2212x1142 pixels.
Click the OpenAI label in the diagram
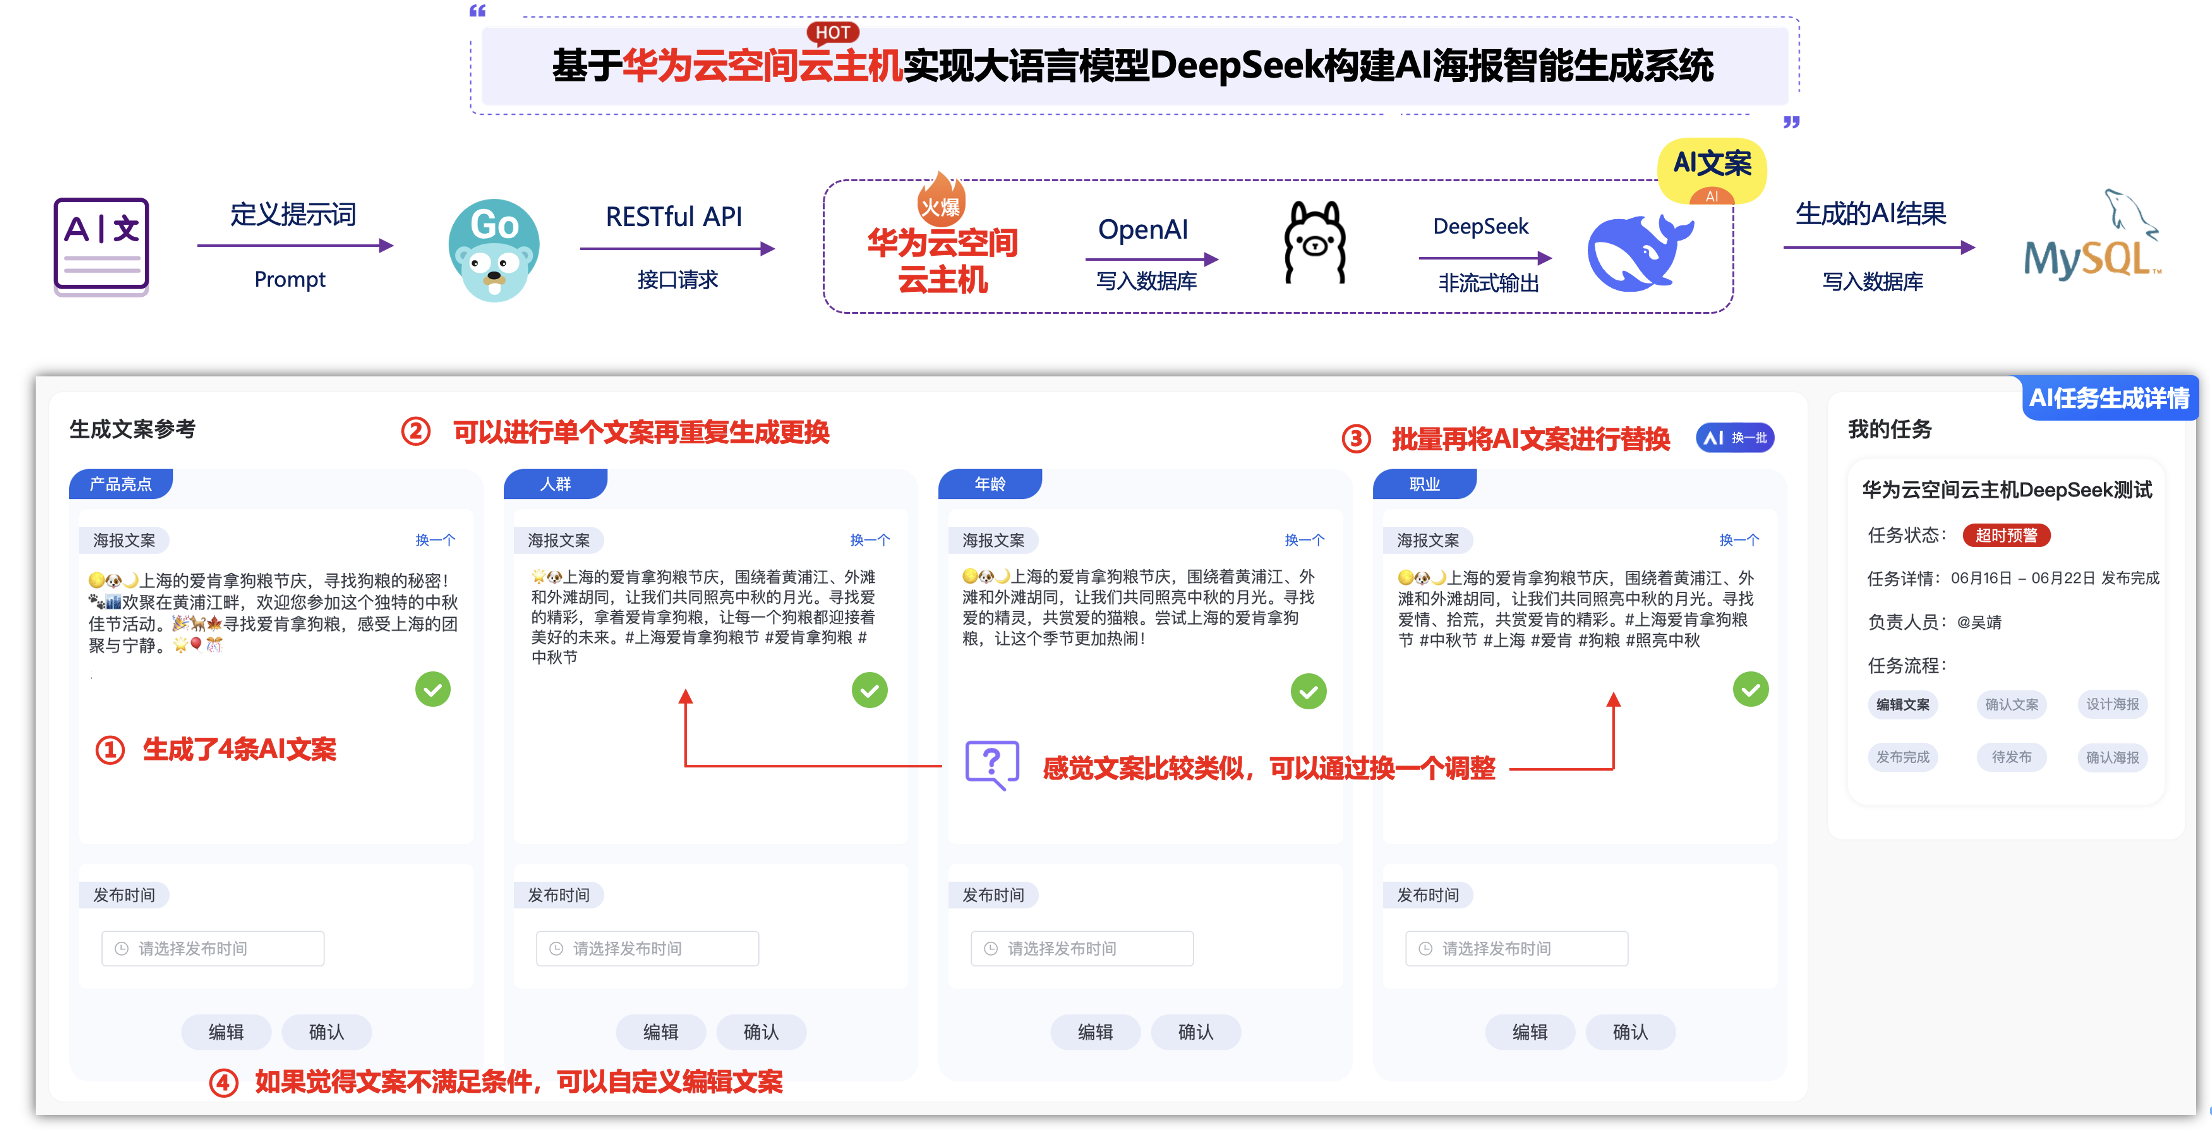pos(1143,230)
